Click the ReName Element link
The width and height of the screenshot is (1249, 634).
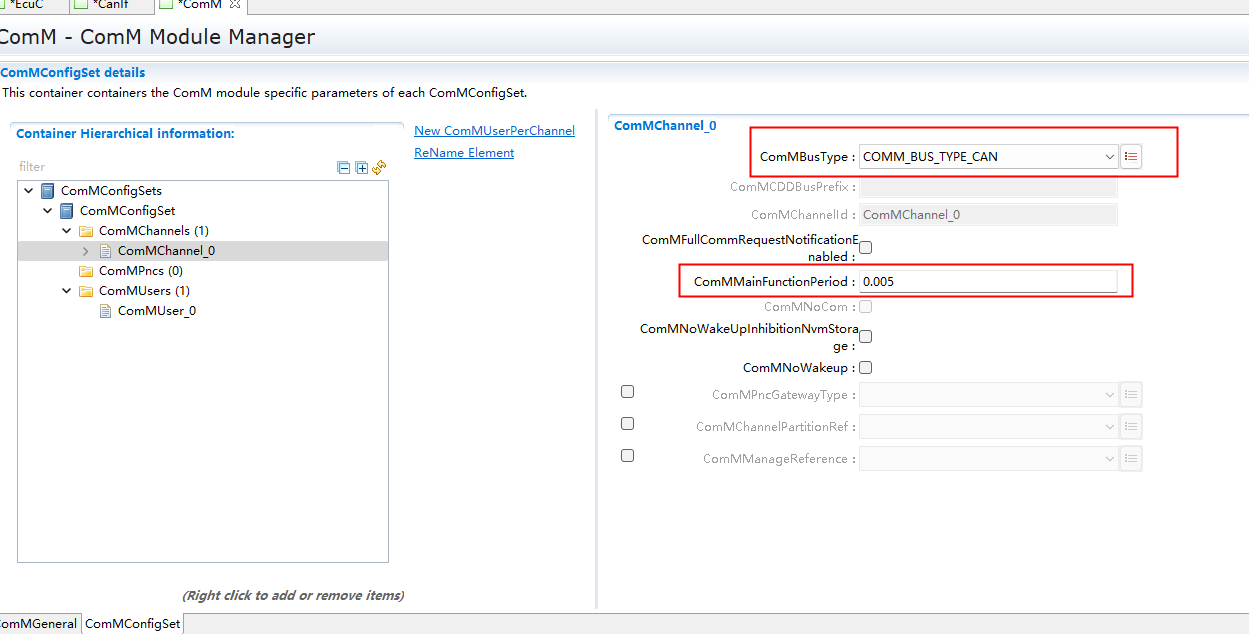[x=464, y=153]
